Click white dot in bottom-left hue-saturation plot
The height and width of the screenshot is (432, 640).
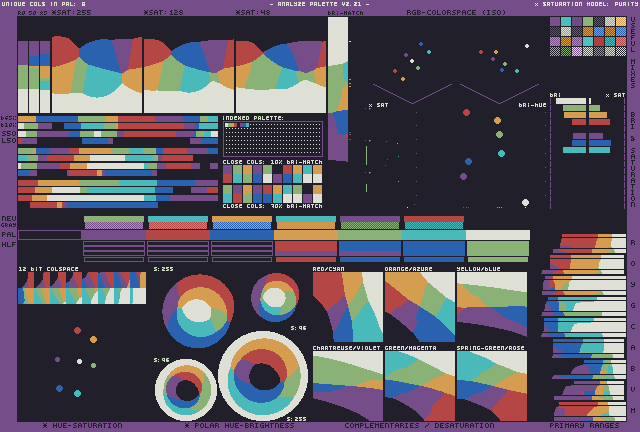point(80,361)
